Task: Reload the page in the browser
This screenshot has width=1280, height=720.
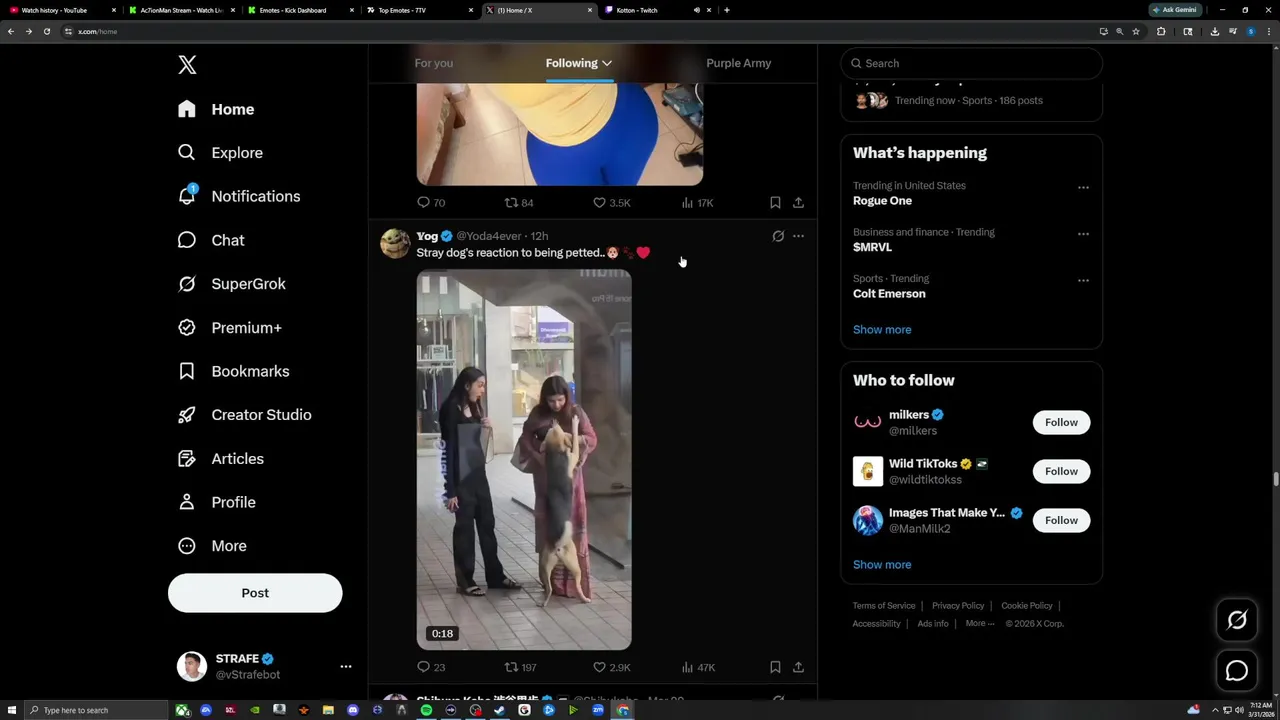Action: click(46, 31)
